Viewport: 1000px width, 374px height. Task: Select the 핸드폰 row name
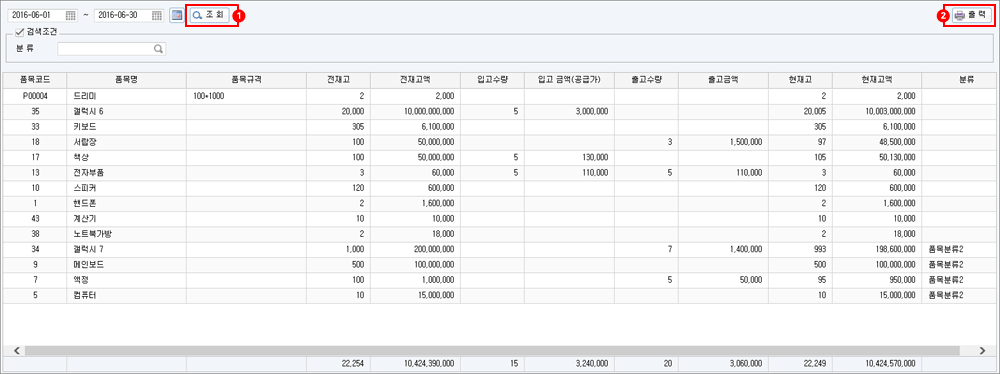(126, 203)
